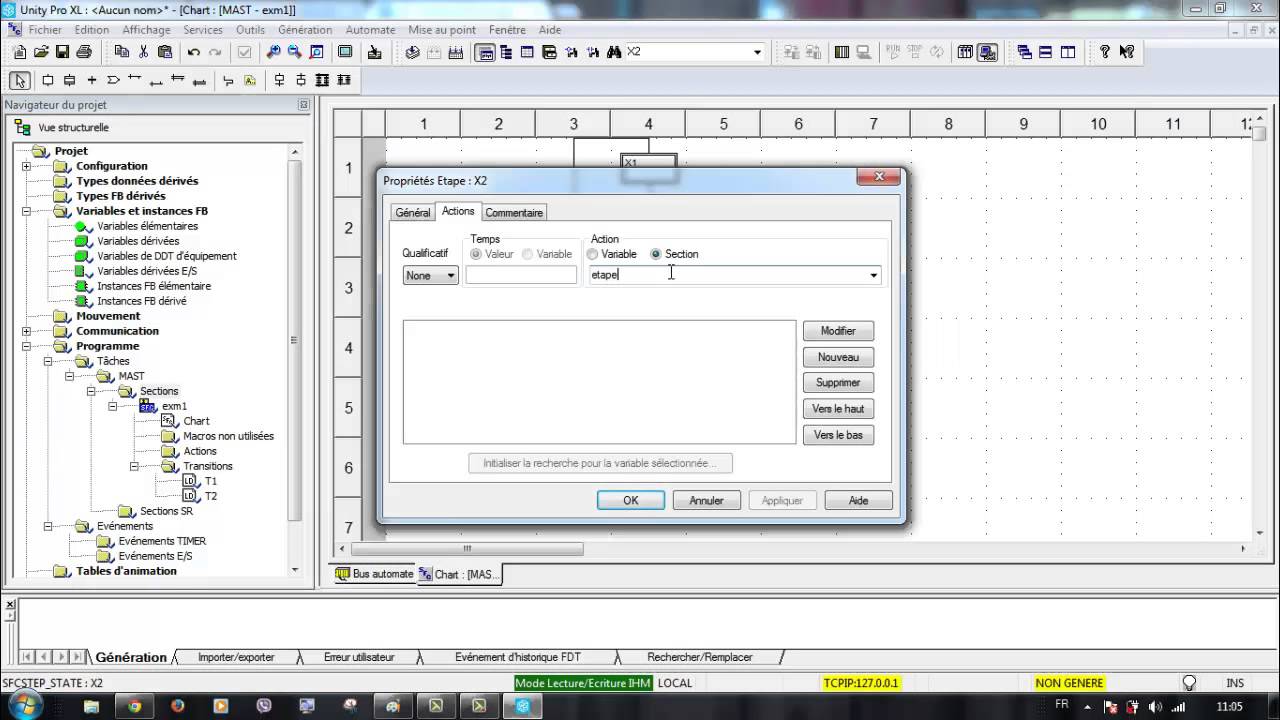The image size is (1280, 720).
Task: Select the Tables d'animation tree item
Action: click(126, 571)
